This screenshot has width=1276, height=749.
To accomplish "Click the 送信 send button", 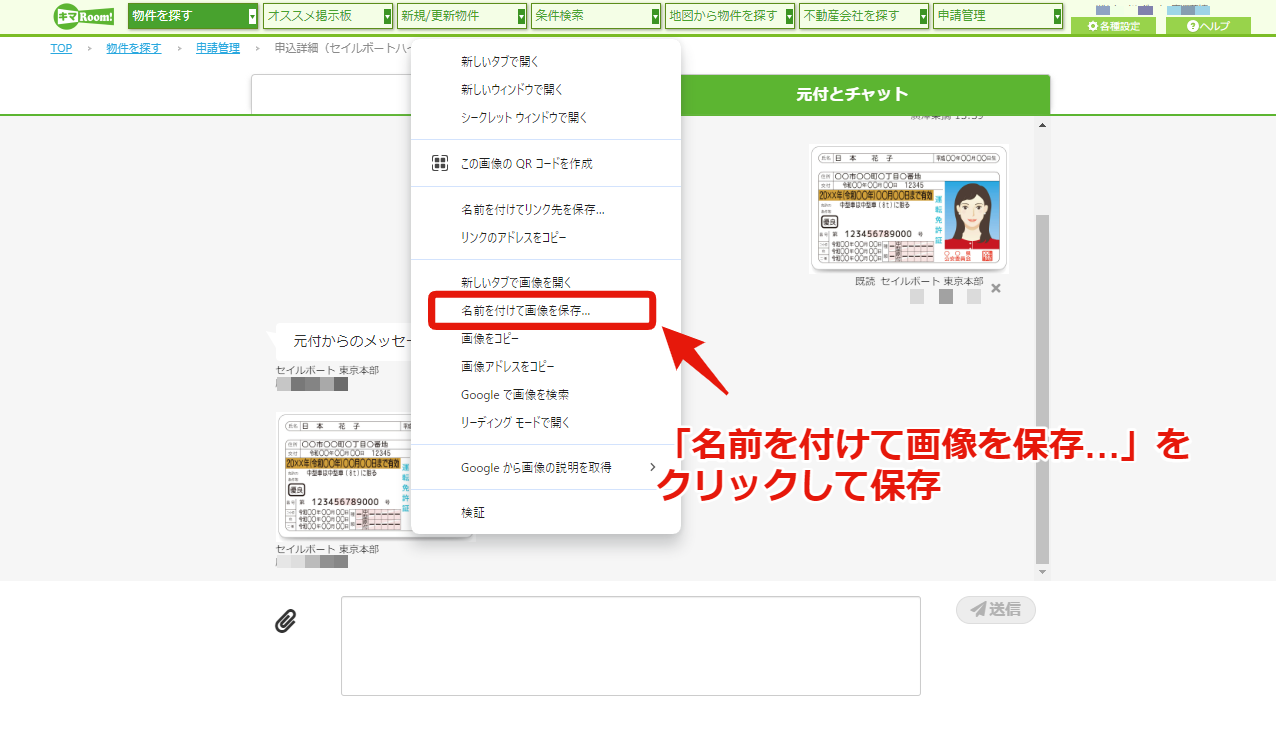I will pos(996,610).
